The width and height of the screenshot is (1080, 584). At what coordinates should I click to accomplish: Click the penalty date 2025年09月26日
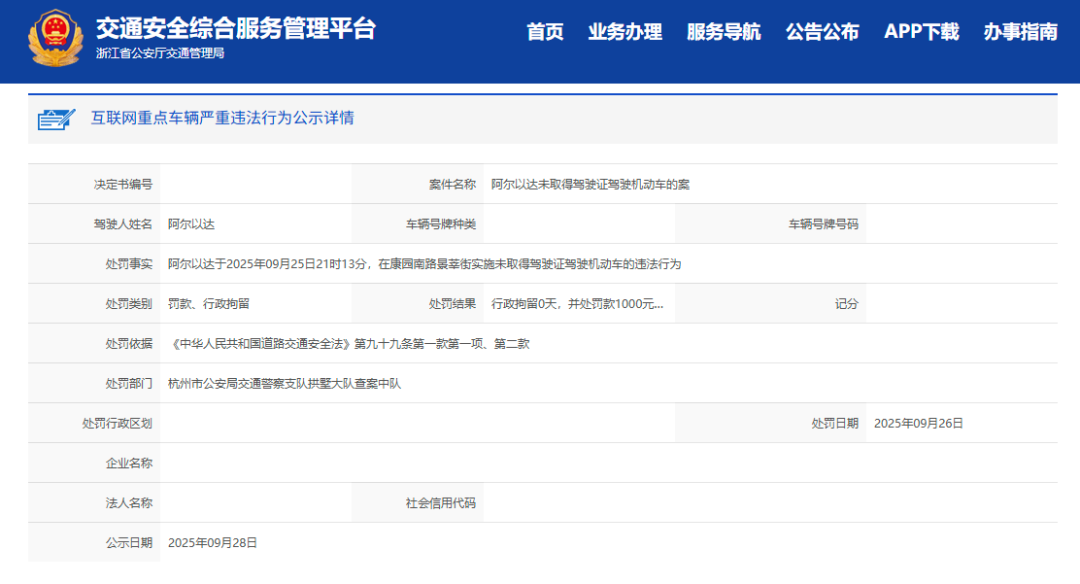917,422
